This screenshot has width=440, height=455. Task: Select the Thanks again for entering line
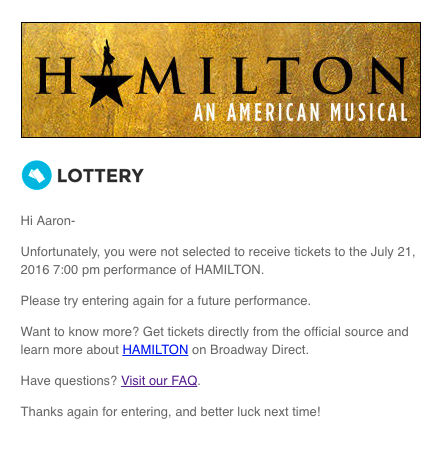coord(171,412)
